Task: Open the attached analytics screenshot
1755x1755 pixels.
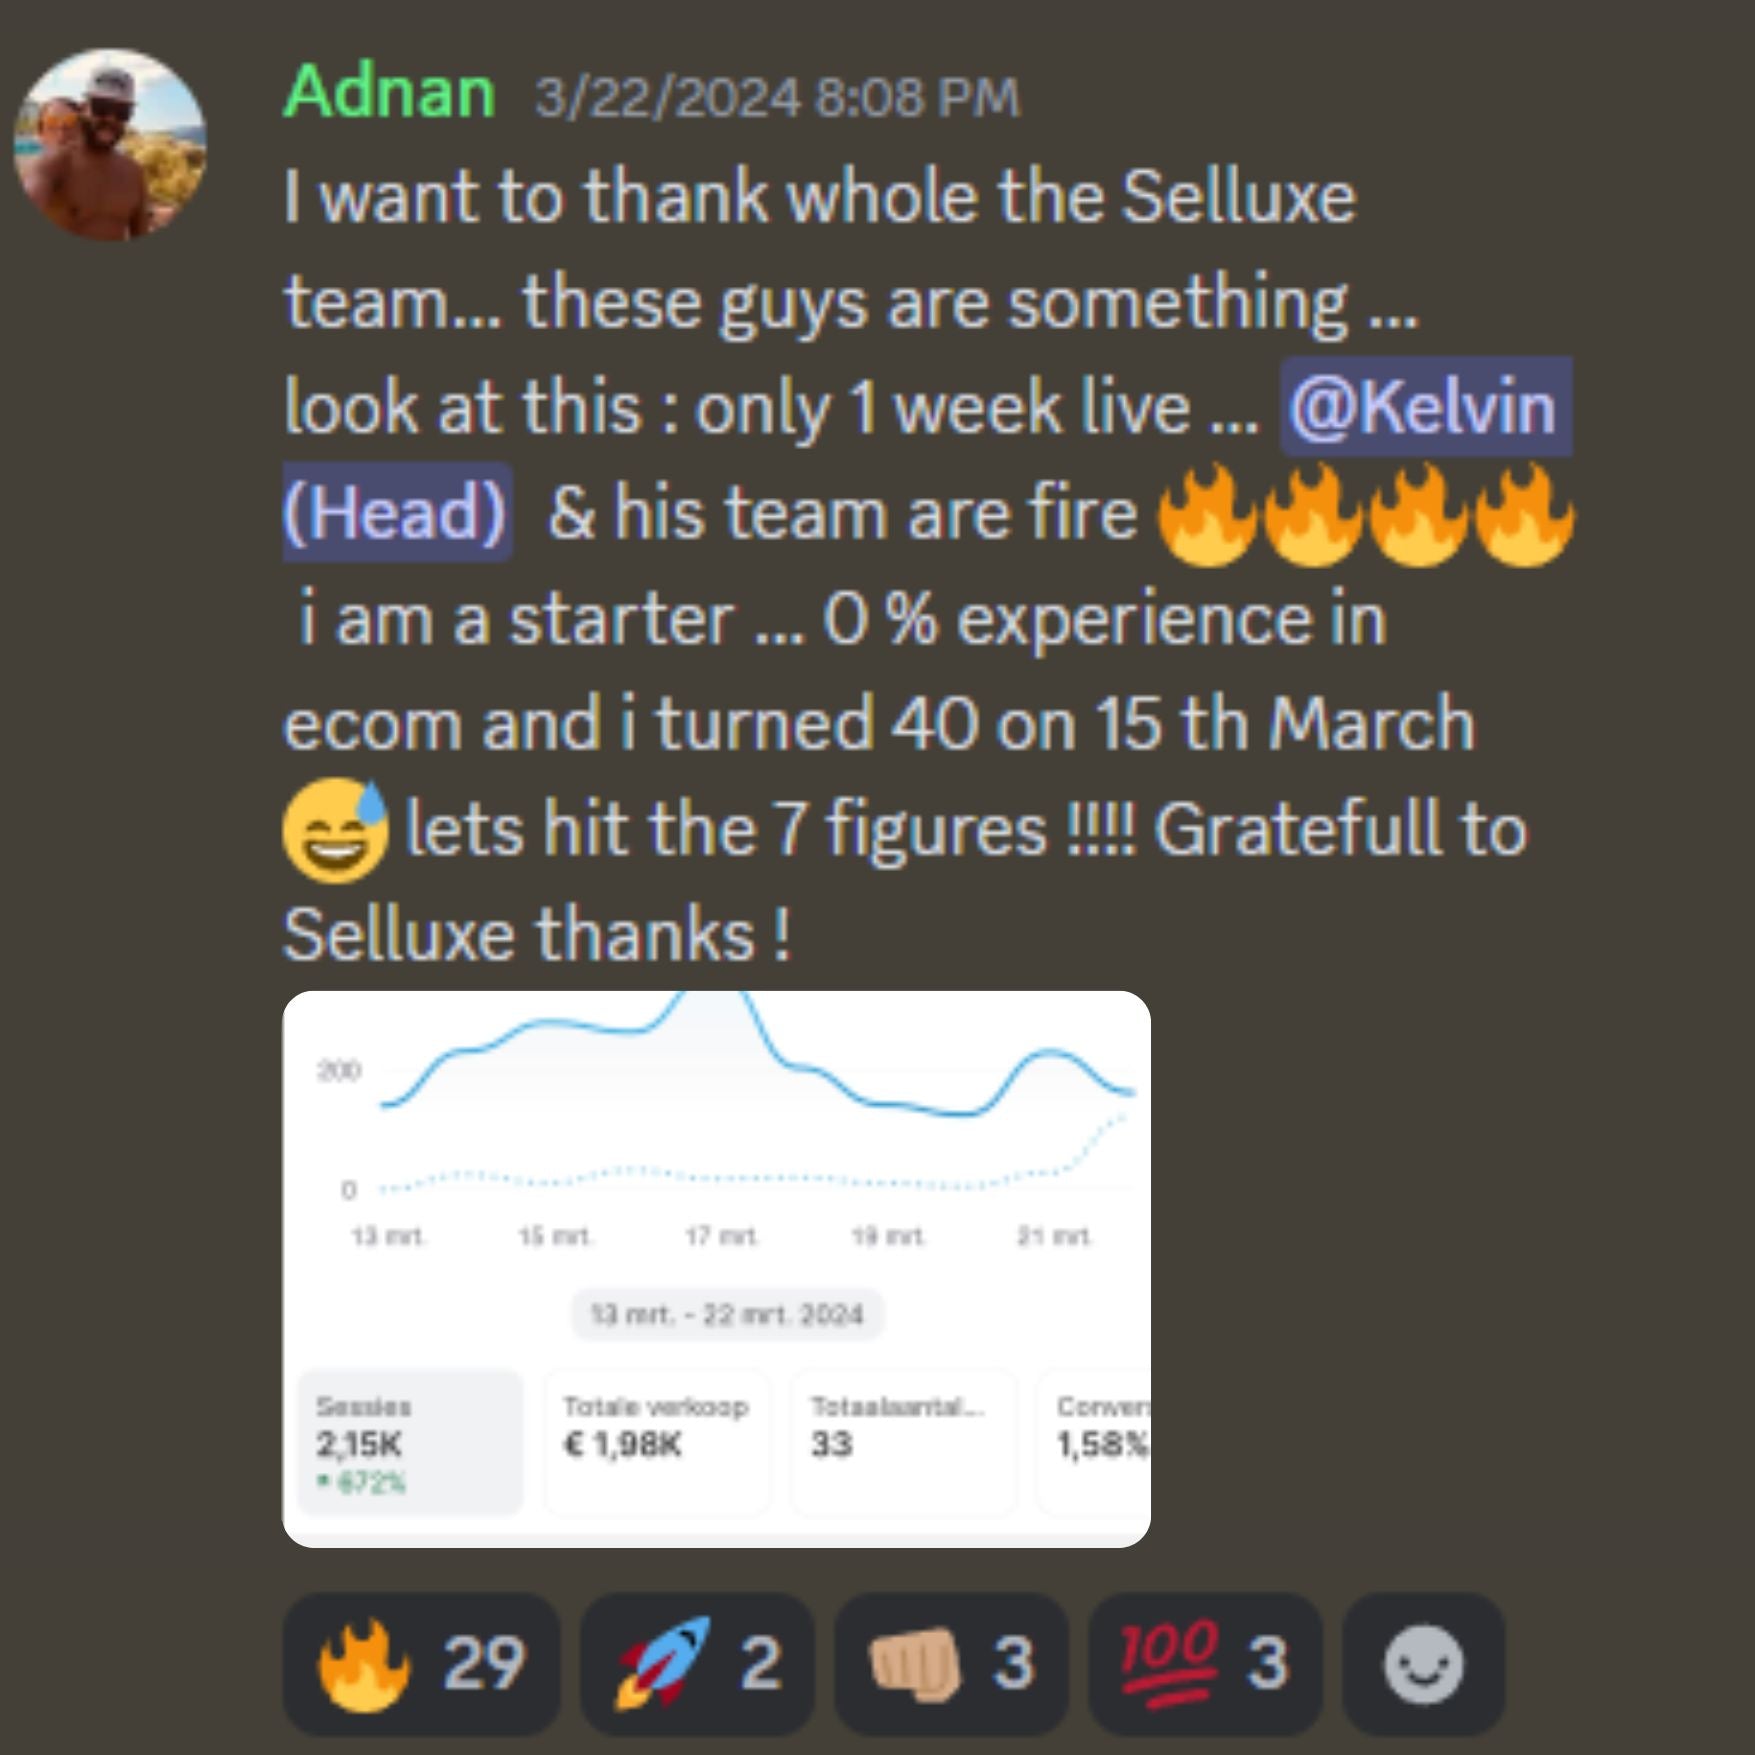Action: 716,1269
